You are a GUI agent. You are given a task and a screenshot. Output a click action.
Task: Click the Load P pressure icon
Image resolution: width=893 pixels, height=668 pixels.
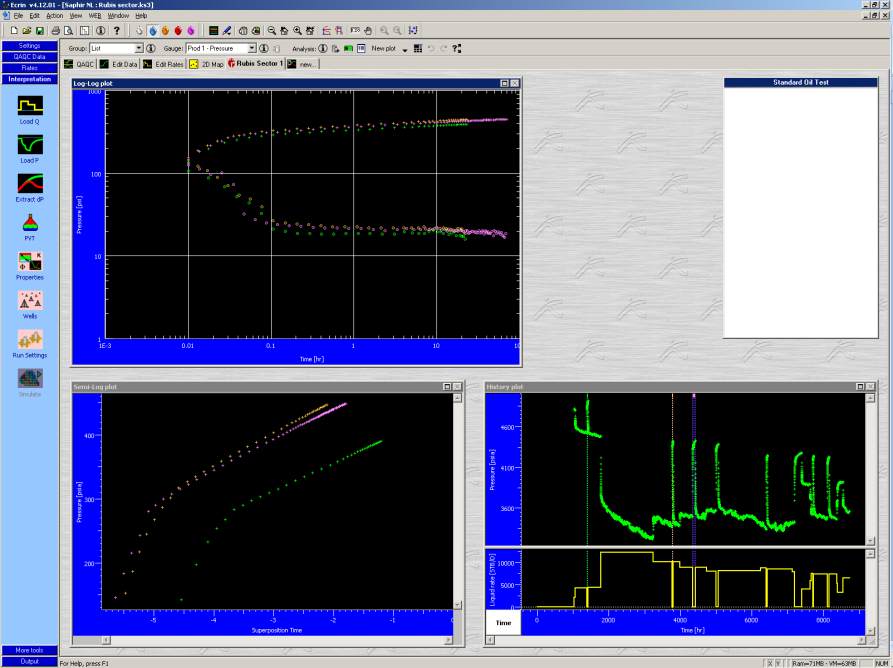click(30, 143)
